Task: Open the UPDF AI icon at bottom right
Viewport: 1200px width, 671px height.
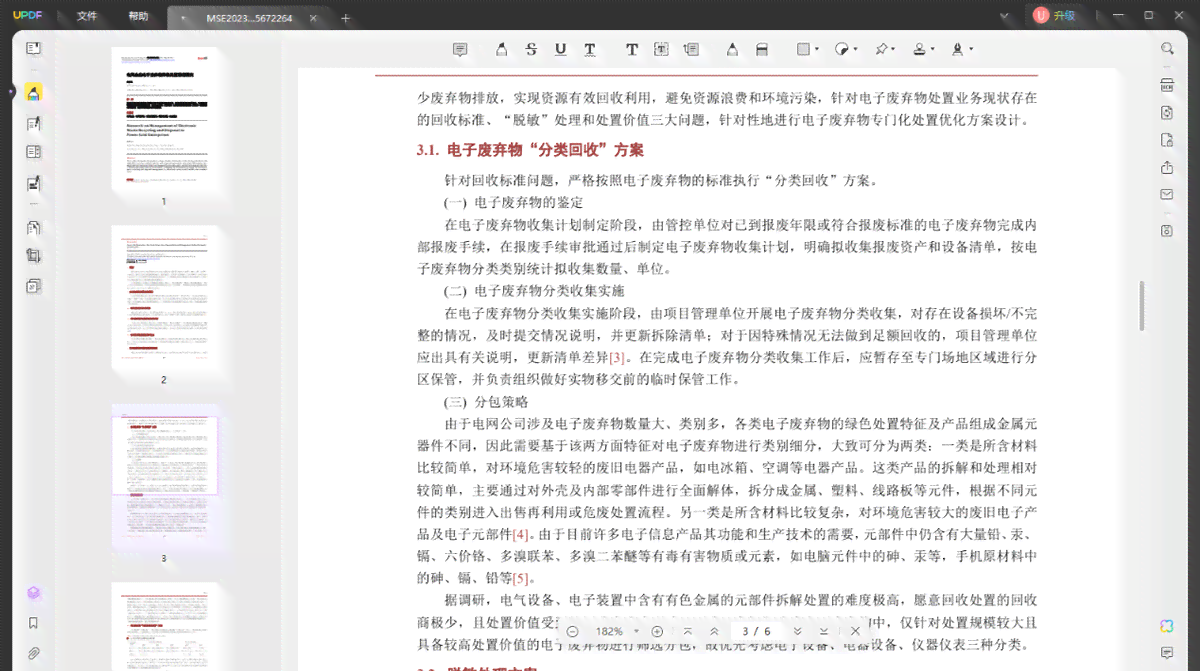Action: 1167,626
